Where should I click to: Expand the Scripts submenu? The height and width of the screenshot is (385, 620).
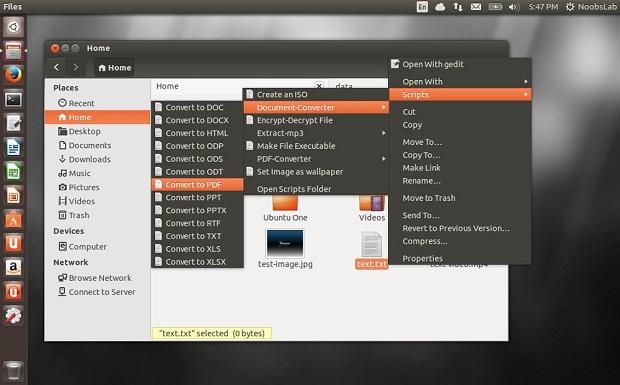[x=460, y=94]
